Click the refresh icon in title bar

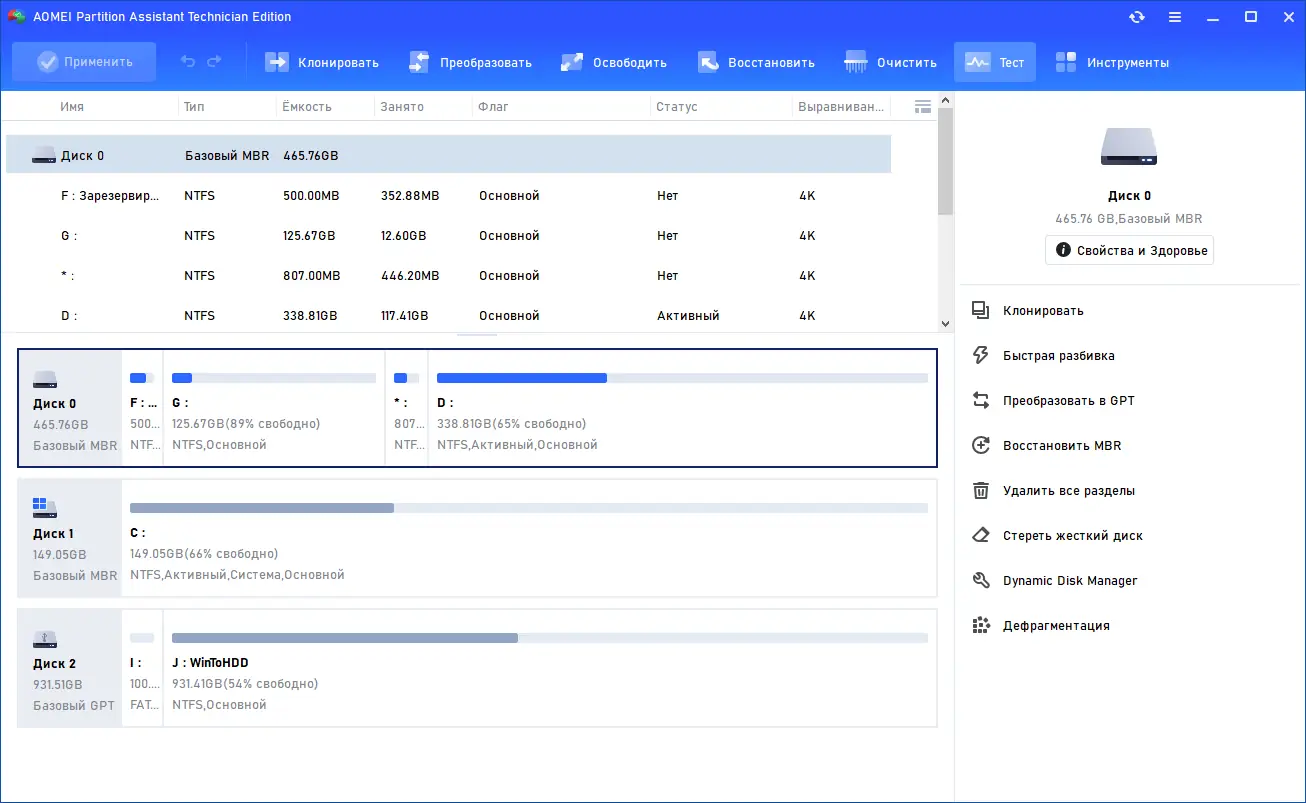click(1136, 17)
